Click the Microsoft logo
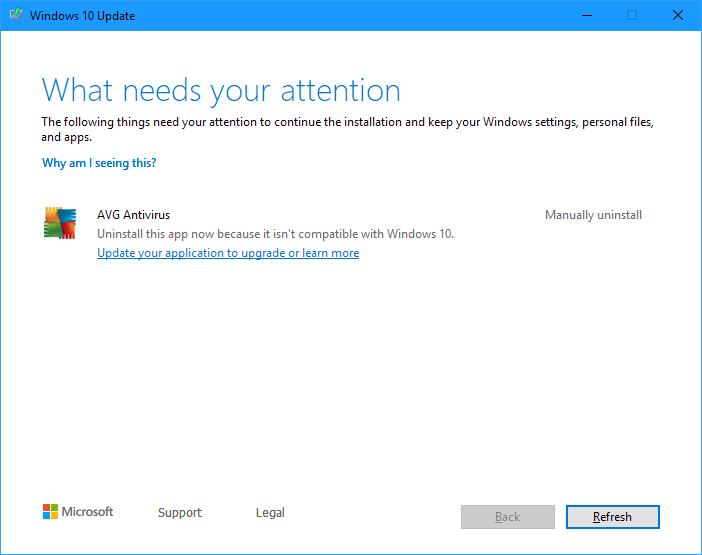702x555 pixels. tap(78, 512)
